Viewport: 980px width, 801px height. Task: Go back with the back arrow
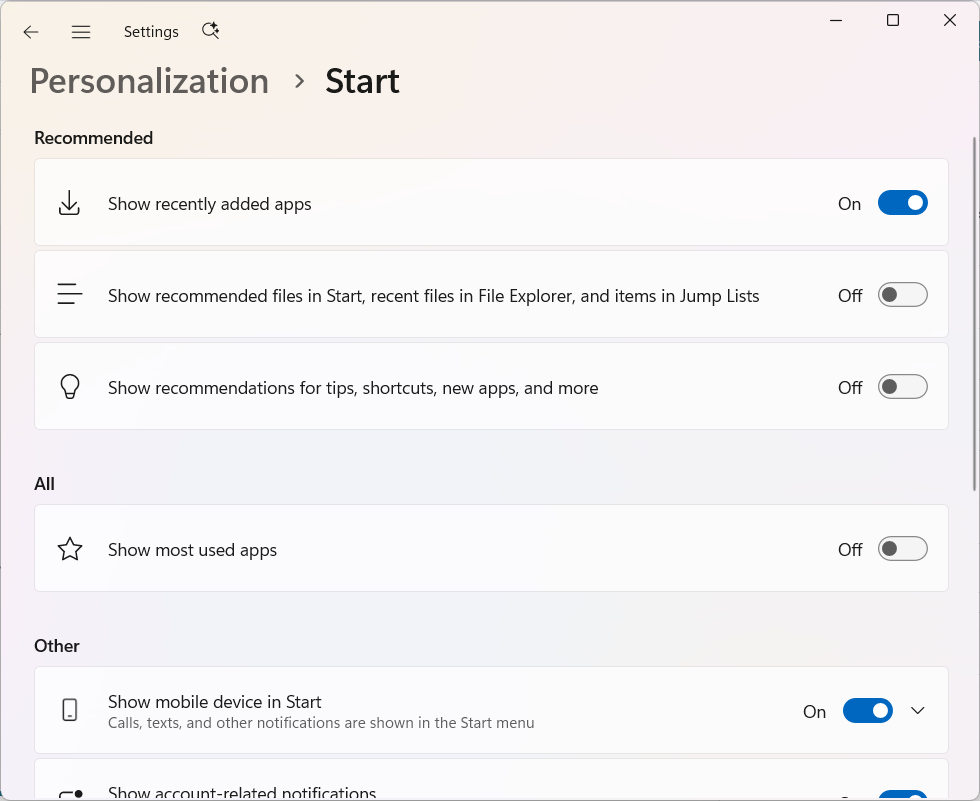[31, 32]
